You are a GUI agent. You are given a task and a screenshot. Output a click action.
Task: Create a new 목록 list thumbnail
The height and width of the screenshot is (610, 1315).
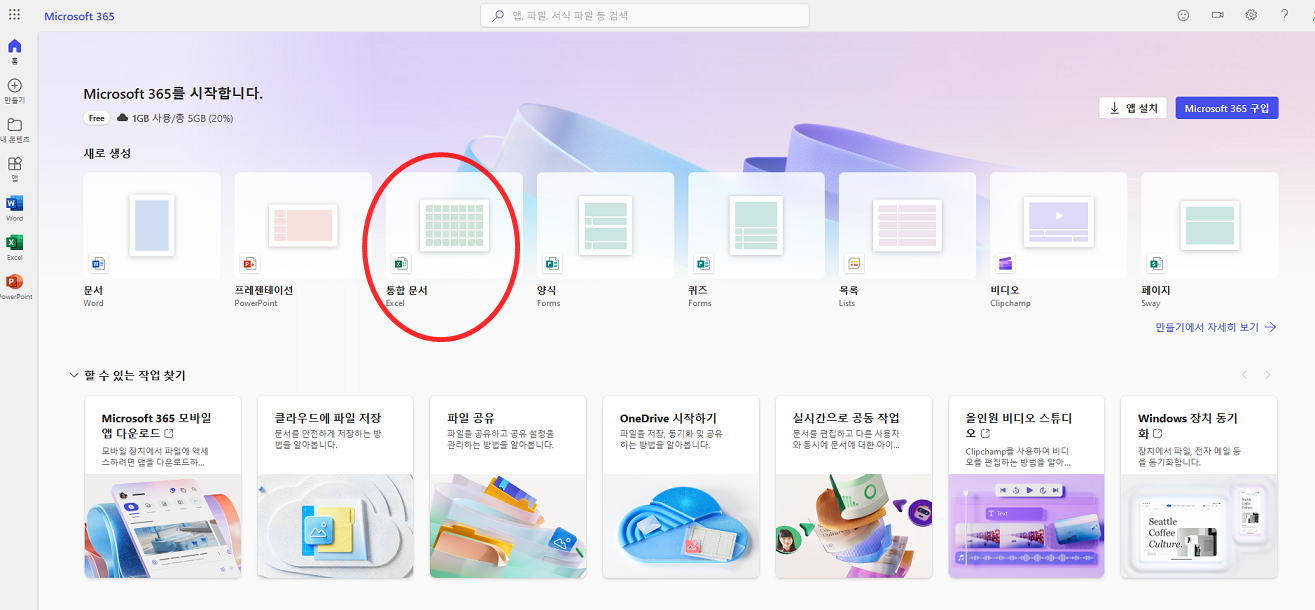click(907, 225)
